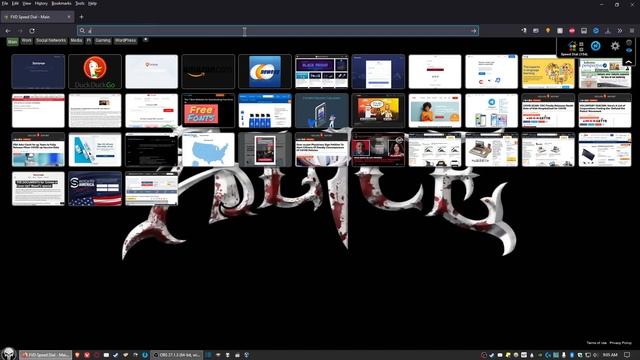Open the yellow language learning dial
Viewport: 640px width, 360px height.
(x=548, y=71)
